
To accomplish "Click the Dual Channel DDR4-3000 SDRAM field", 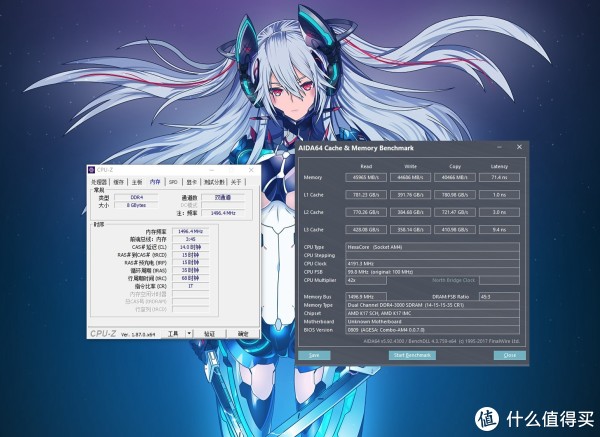I will coord(432,305).
